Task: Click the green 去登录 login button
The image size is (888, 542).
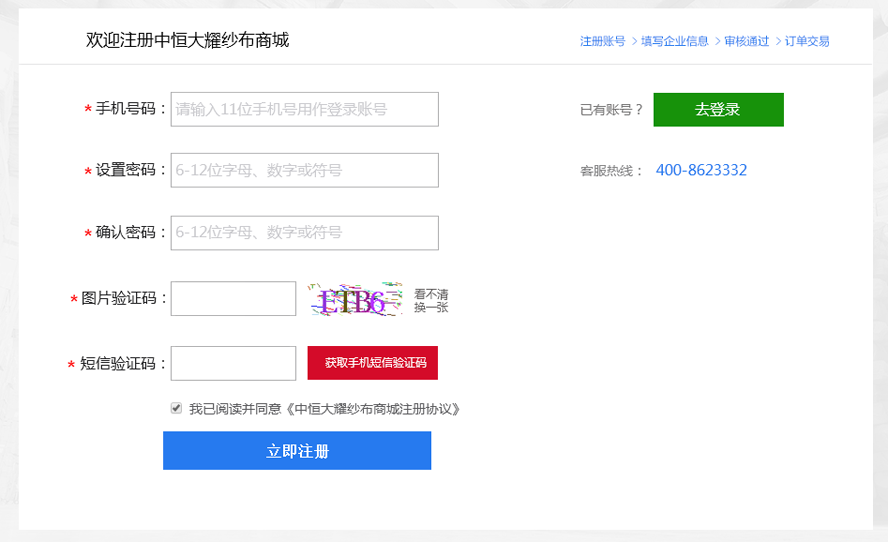Action: 718,109
